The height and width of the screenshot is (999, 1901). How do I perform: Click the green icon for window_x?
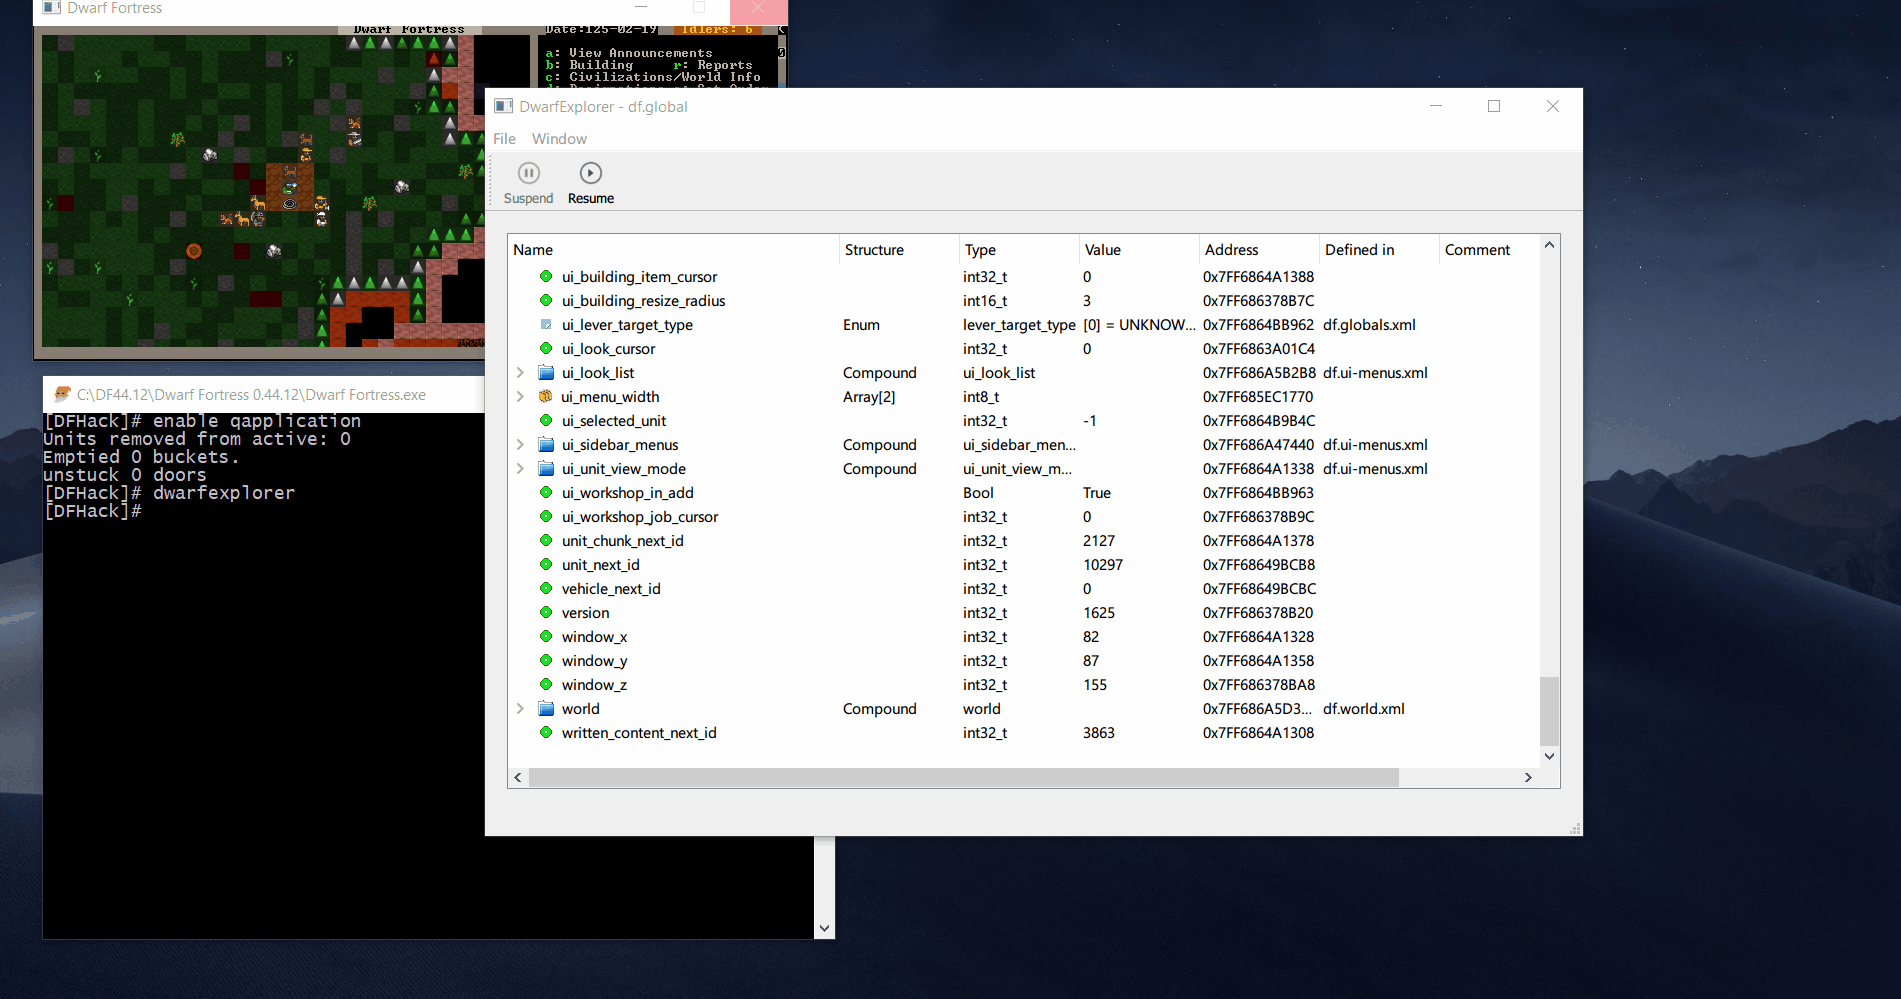click(x=546, y=636)
